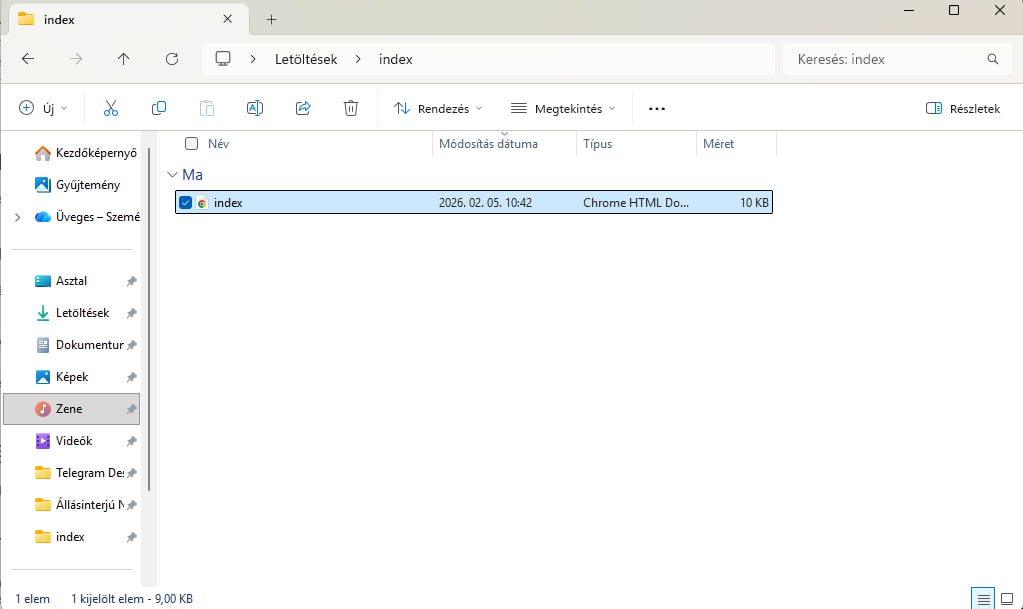This screenshot has height=609, width=1023.
Task: Click the Keresés: index search field
Action: (885, 59)
